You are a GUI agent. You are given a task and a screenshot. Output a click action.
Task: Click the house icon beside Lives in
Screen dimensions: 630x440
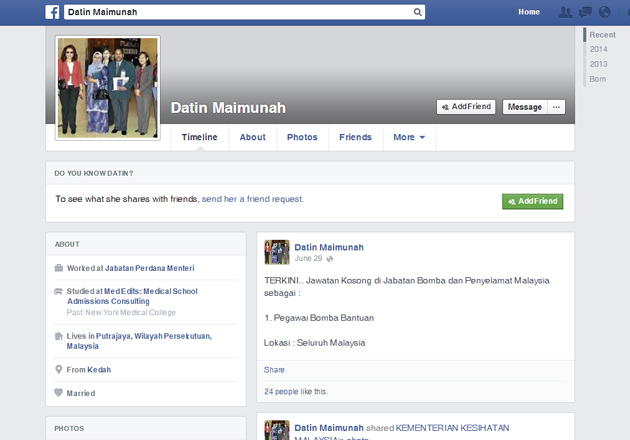pyautogui.click(x=59, y=336)
